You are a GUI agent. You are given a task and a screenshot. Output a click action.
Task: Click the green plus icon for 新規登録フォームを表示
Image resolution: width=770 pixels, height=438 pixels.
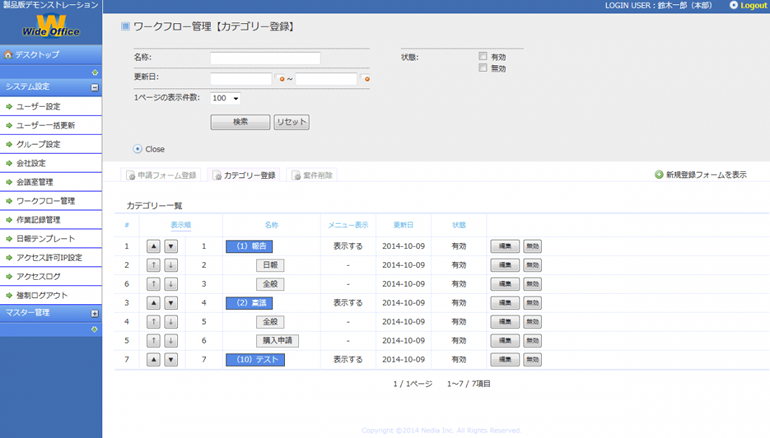pyautogui.click(x=659, y=174)
